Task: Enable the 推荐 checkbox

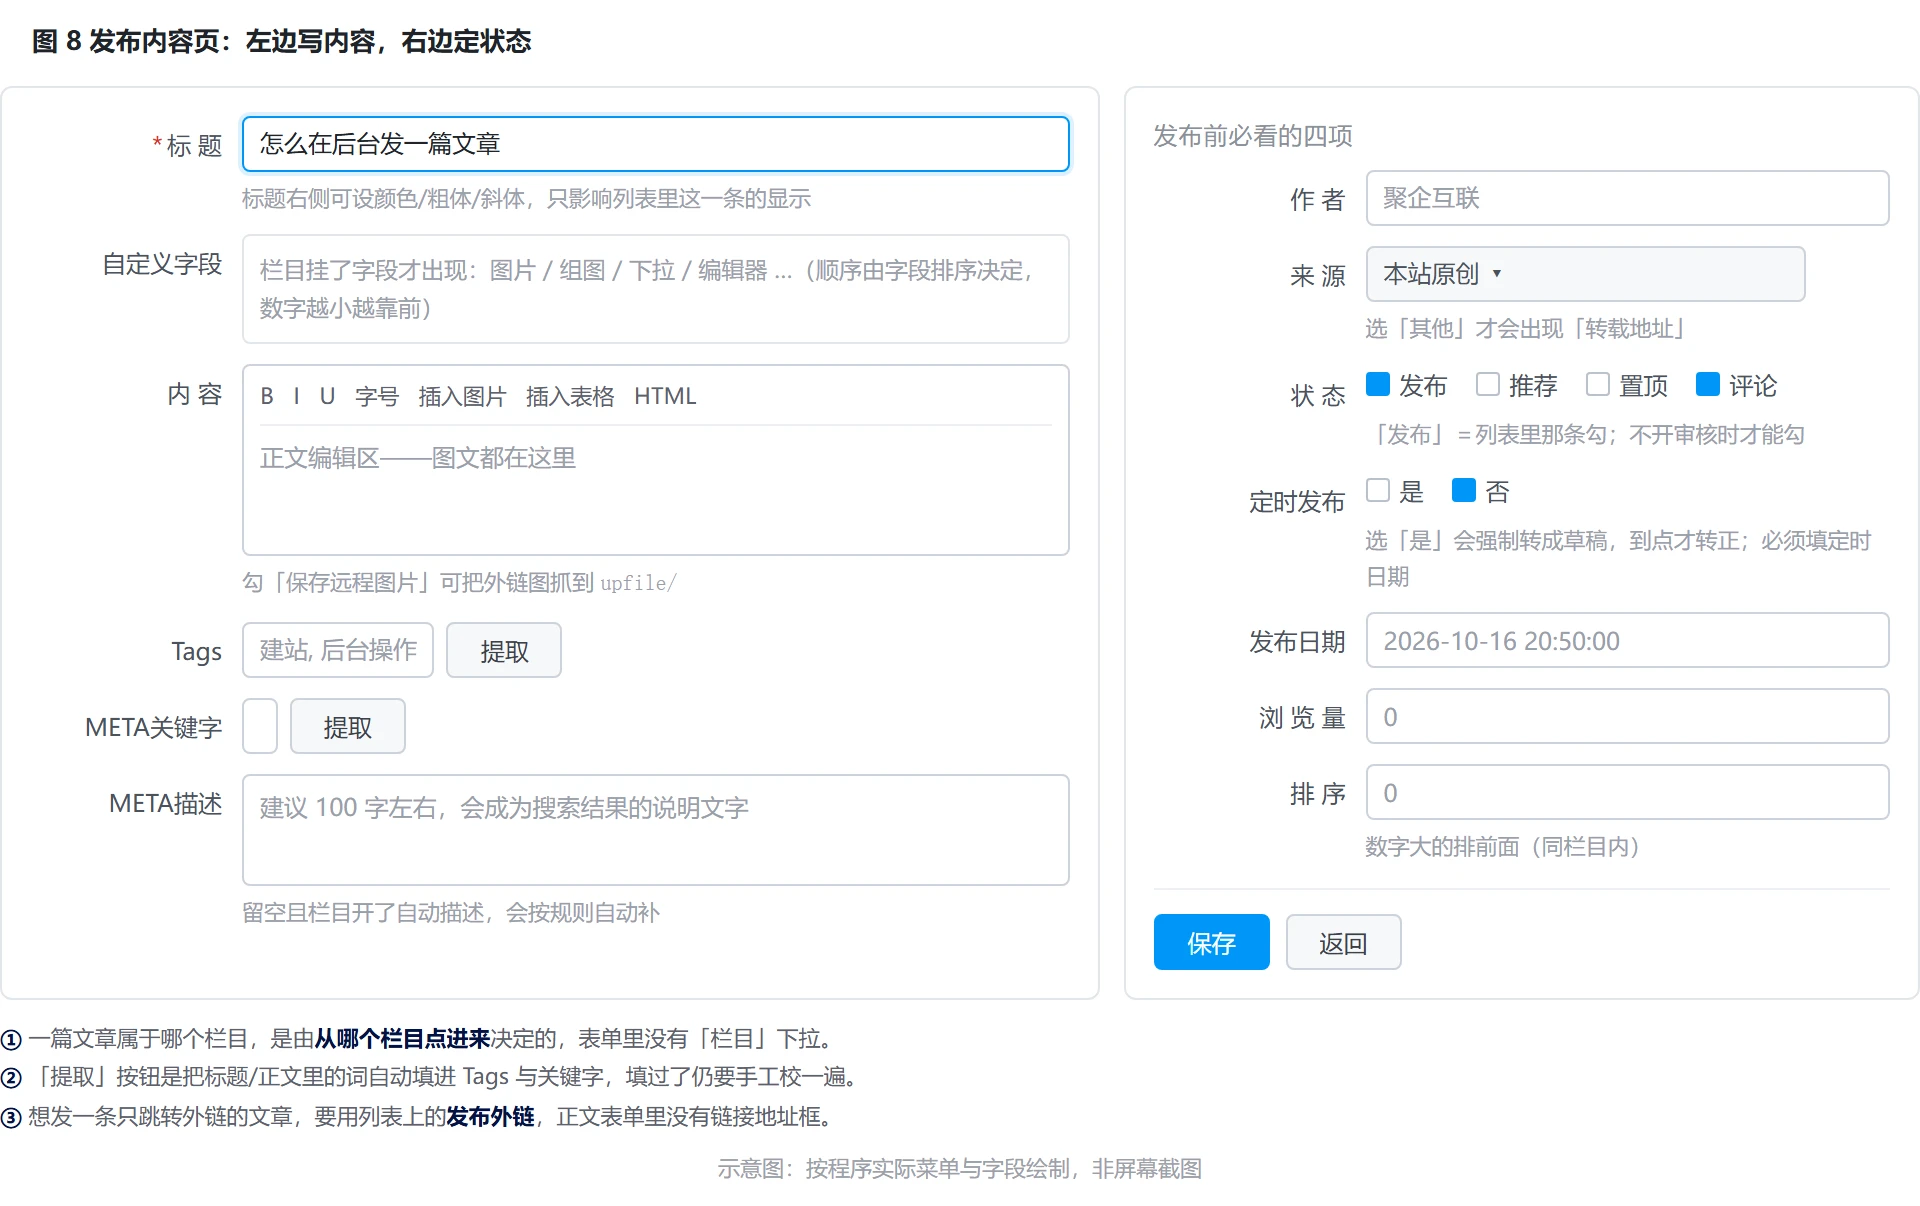Action: click(1488, 384)
